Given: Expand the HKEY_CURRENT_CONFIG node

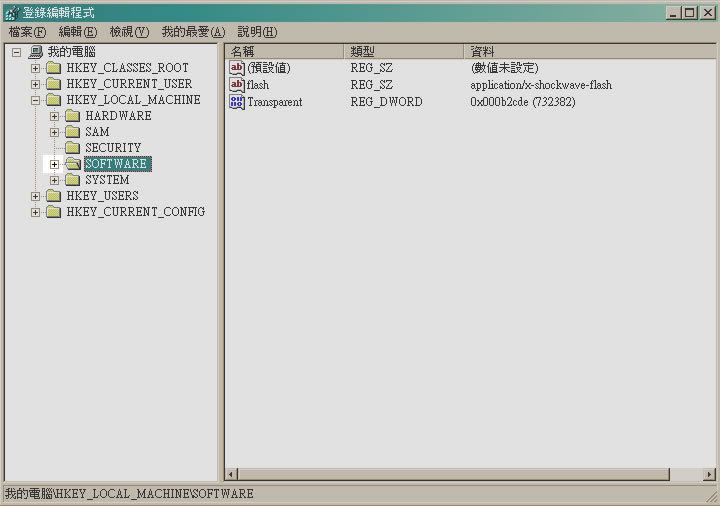Looking at the screenshot, I should [x=35, y=212].
